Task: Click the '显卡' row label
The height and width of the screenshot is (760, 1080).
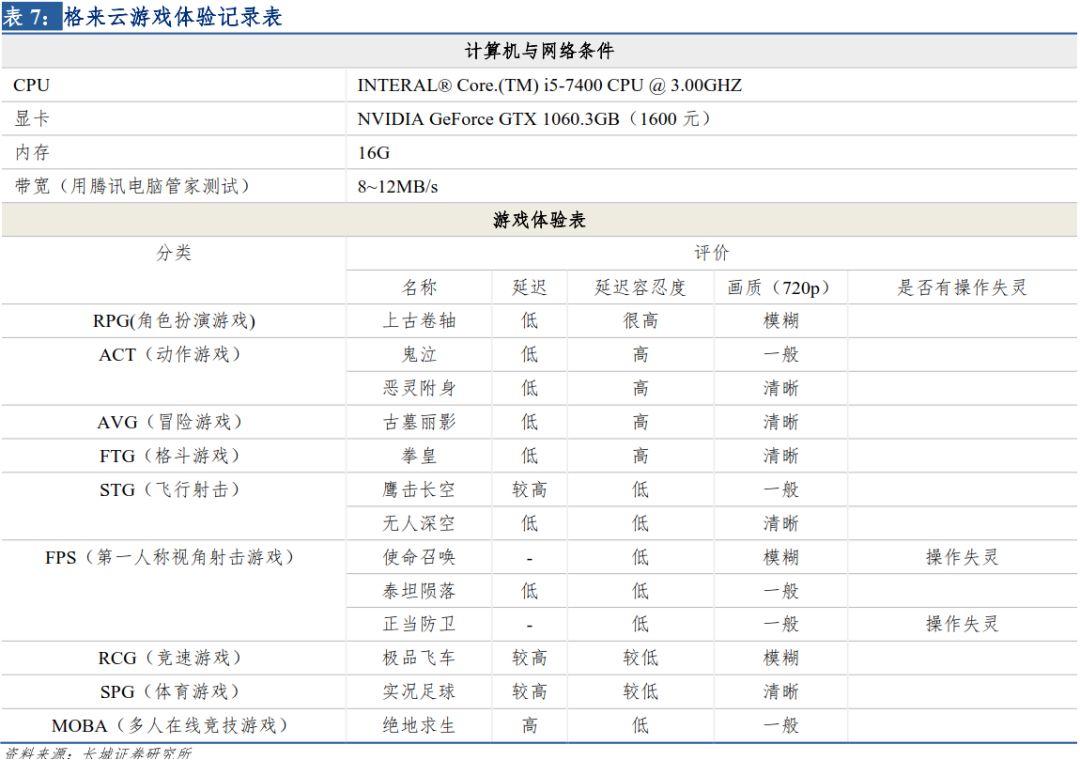Action: pos(32,119)
